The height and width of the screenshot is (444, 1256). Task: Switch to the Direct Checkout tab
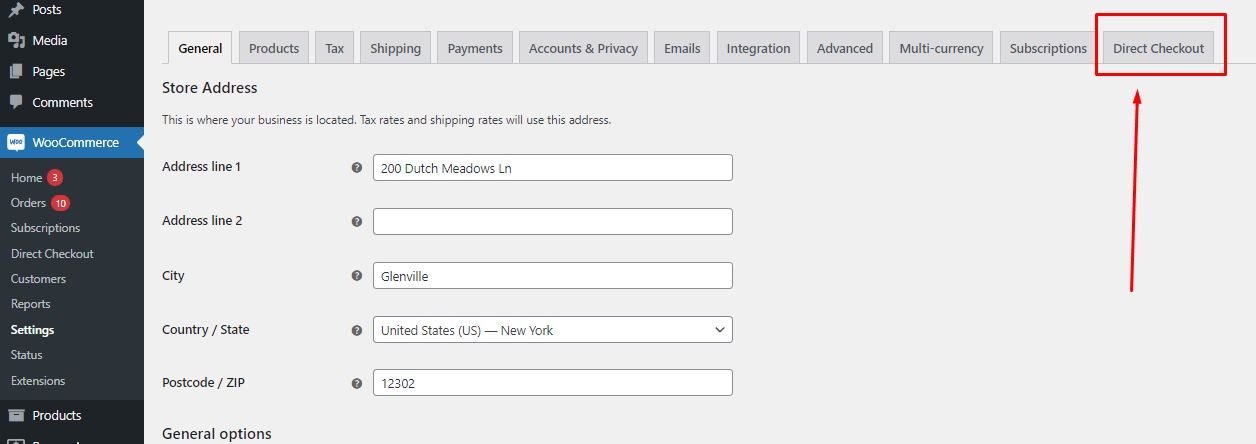pyautogui.click(x=1158, y=48)
